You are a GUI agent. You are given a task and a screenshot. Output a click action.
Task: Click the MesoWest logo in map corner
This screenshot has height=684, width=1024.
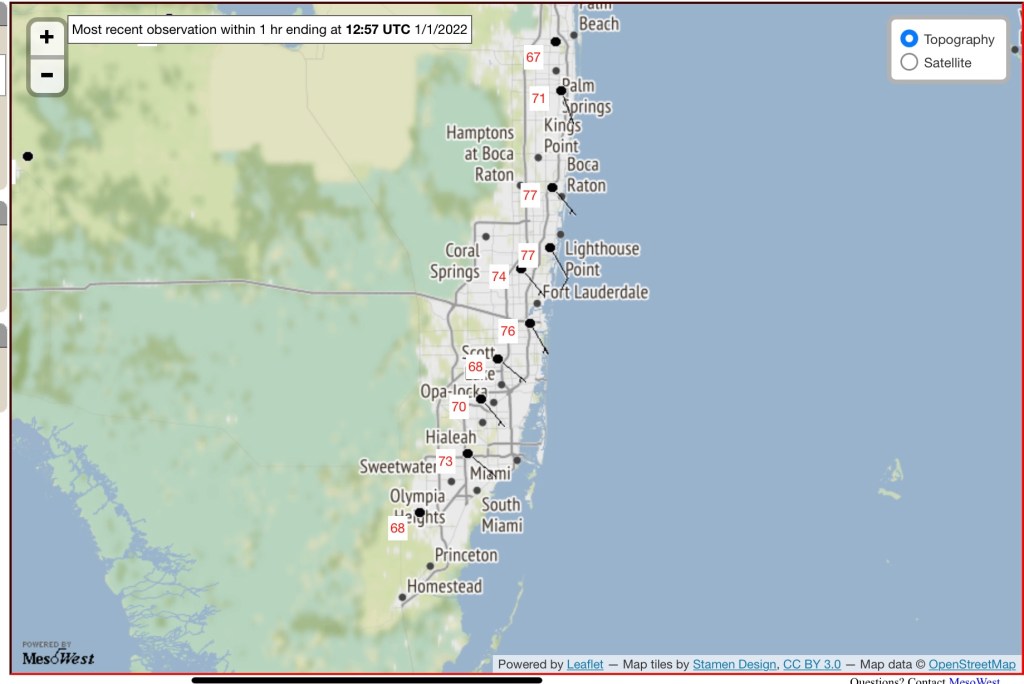click(x=57, y=656)
